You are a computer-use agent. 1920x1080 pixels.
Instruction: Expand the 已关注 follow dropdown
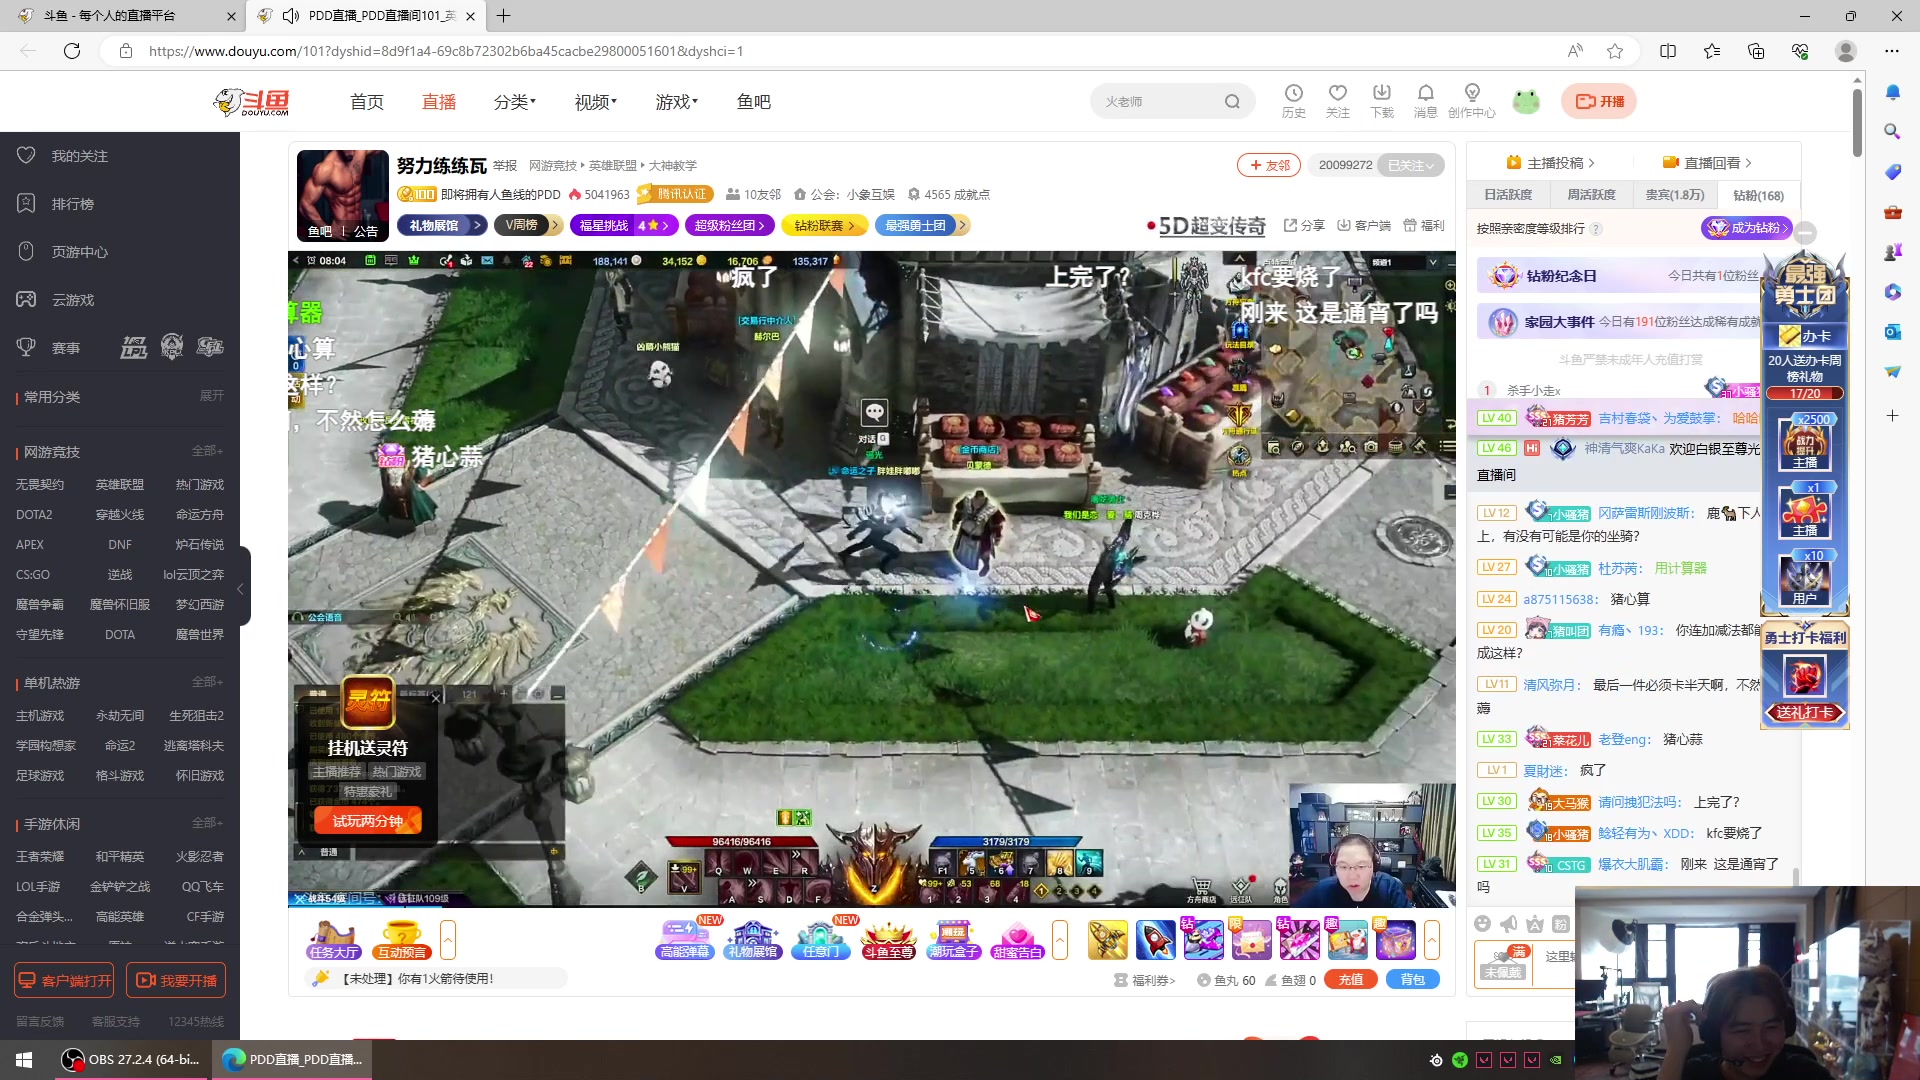click(x=1410, y=165)
